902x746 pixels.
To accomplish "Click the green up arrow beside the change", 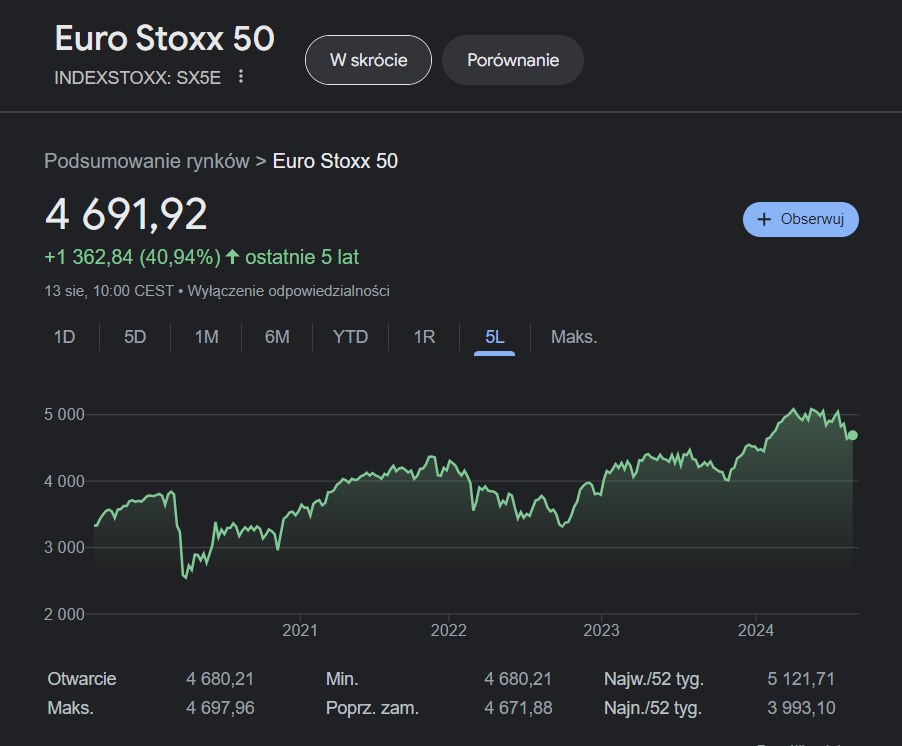I will (x=232, y=257).
